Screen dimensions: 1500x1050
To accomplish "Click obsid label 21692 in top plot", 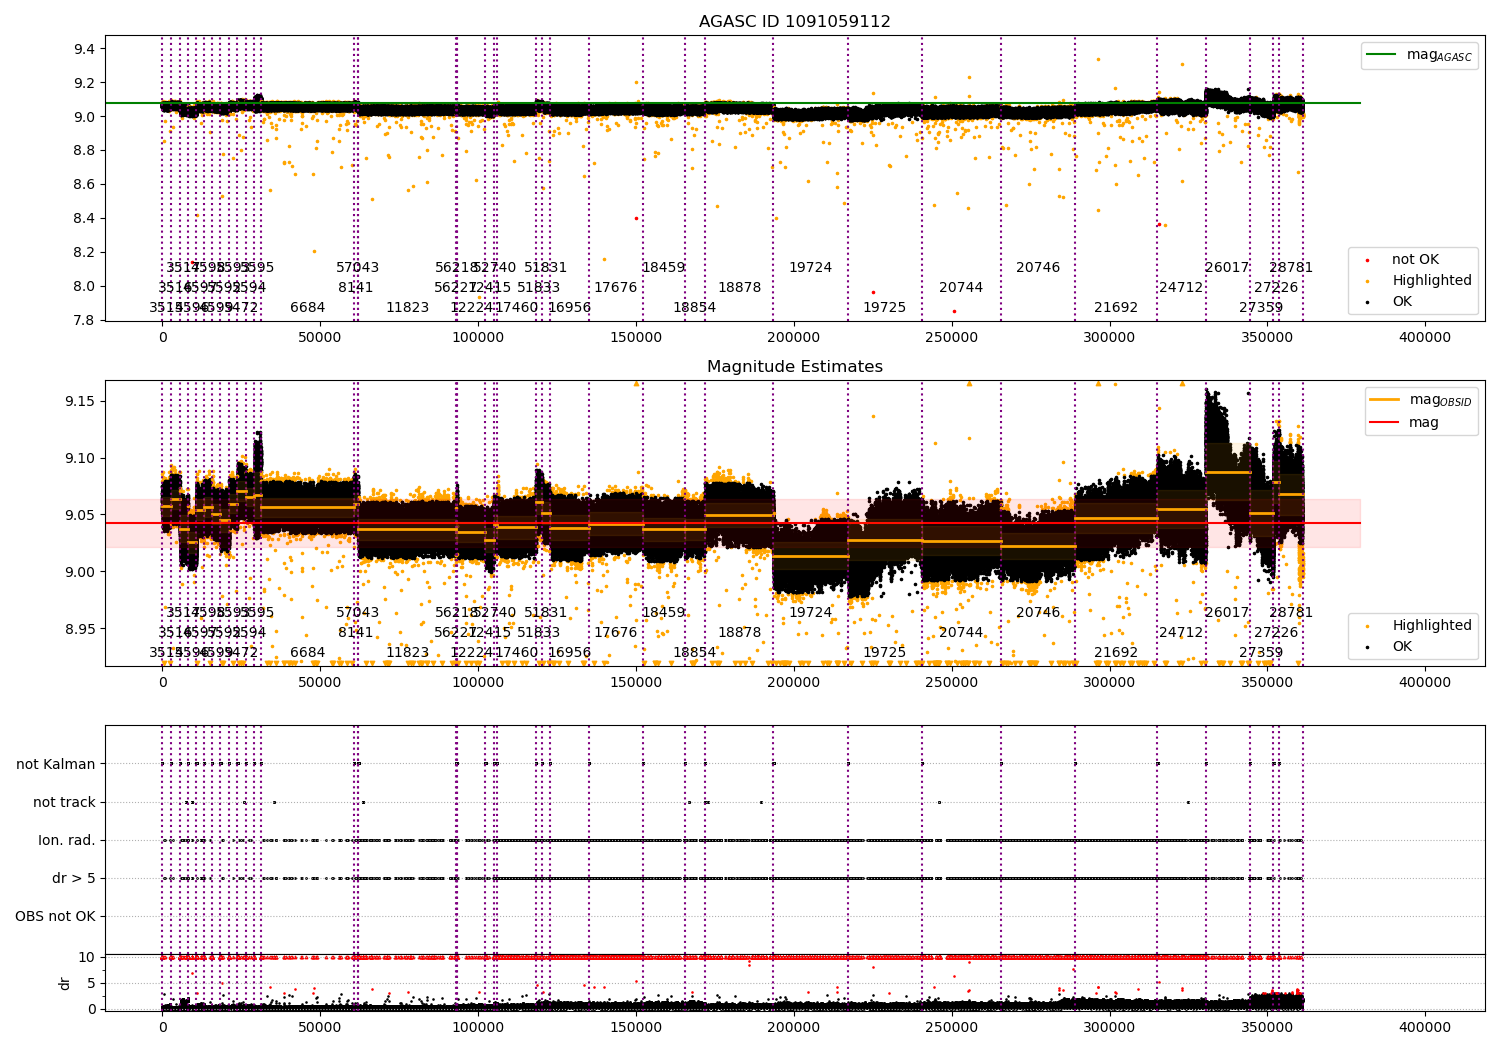I will coord(1116,307).
